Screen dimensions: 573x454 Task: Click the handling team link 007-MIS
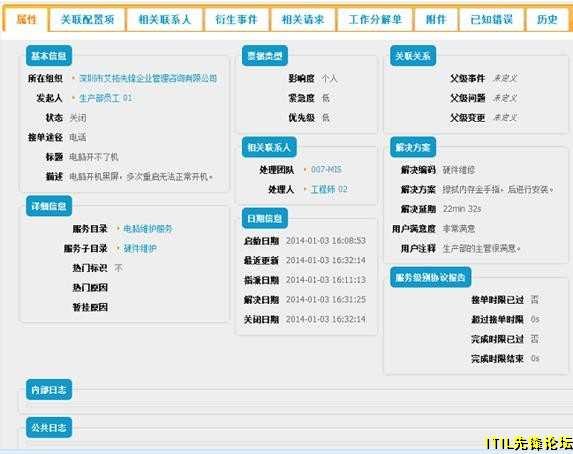coord(326,170)
